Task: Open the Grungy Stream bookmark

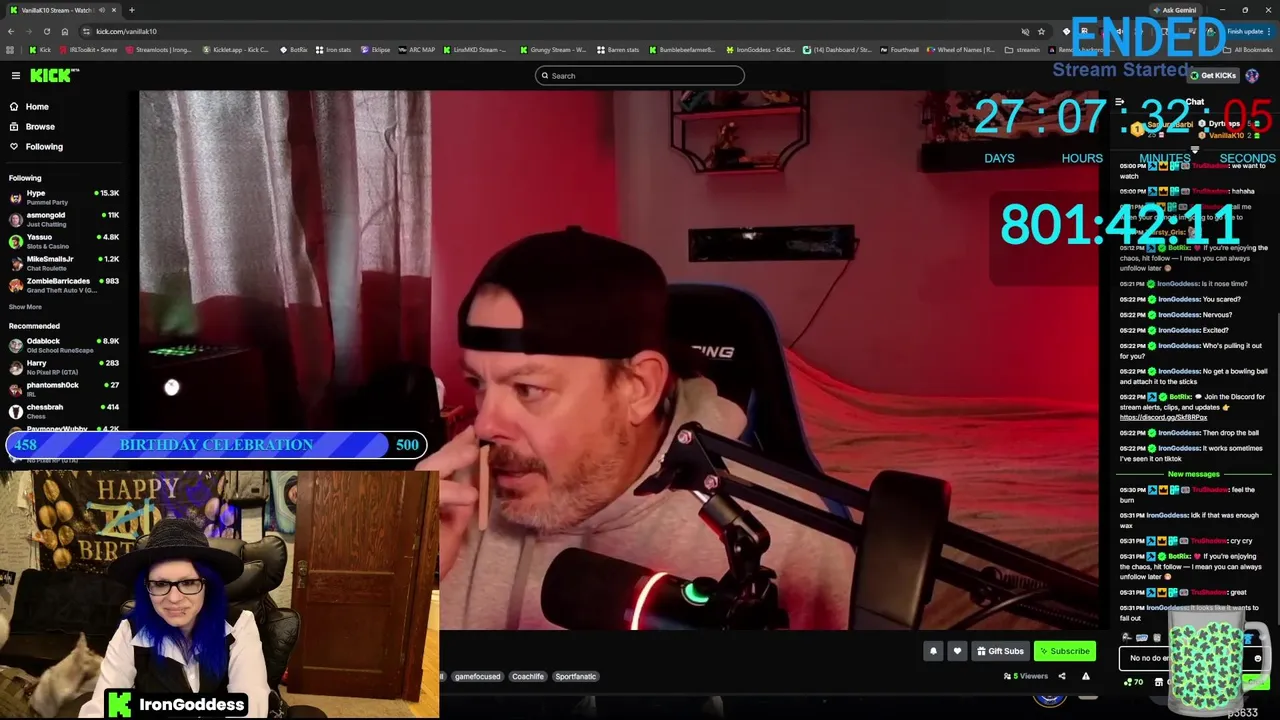Action: 554,50
